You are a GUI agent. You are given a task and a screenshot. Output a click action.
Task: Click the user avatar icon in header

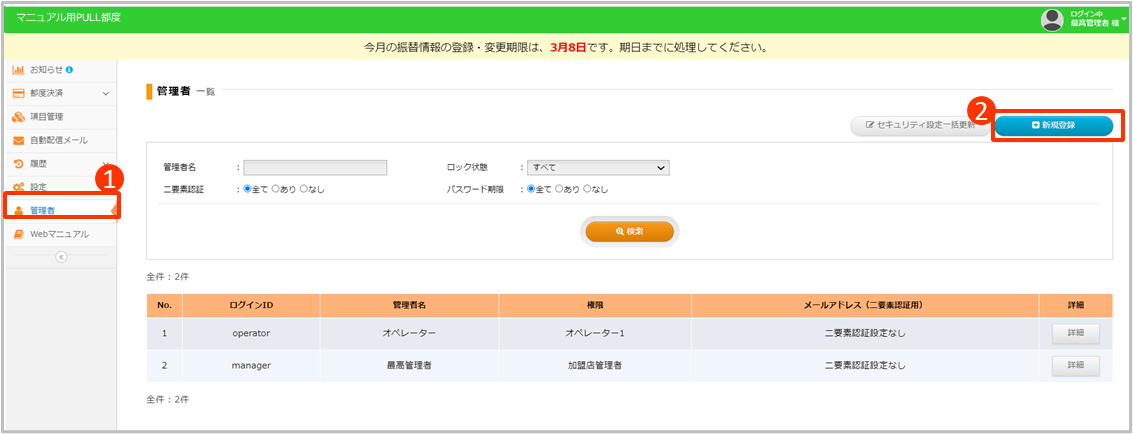click(x=1051, y=19)
